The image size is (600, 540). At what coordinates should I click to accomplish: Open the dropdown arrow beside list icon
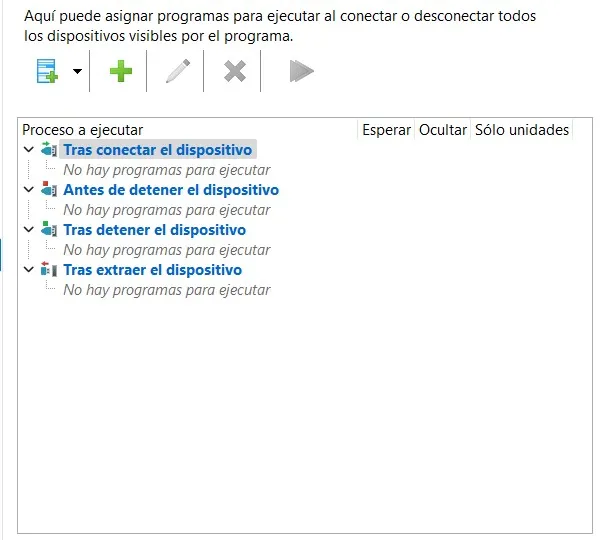(77, 71)
